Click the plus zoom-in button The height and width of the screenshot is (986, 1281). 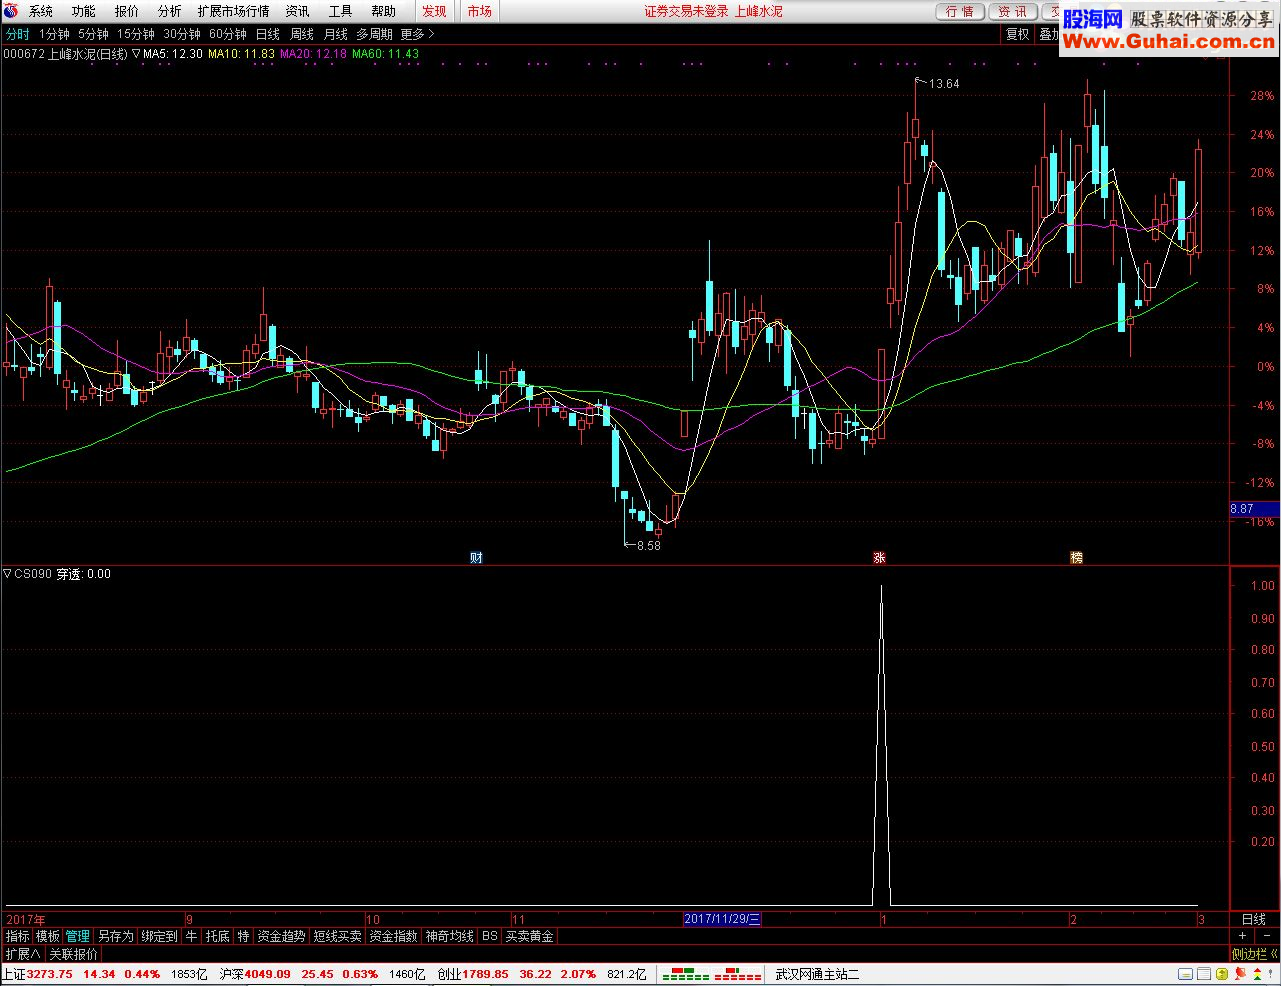pos(1243,937)
